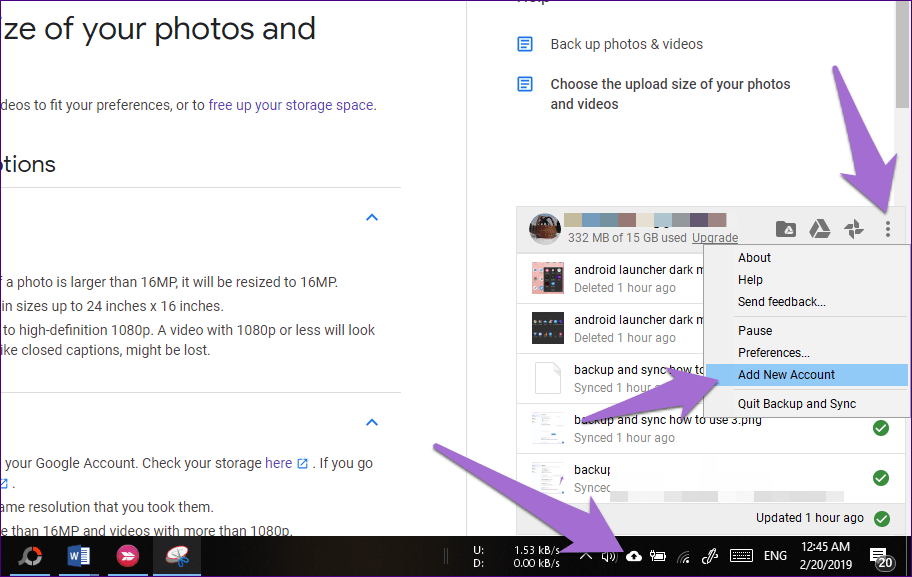Screen dimensions: 912x577
Task: Click the Upgrade storage link
Action: click(715, 237)
